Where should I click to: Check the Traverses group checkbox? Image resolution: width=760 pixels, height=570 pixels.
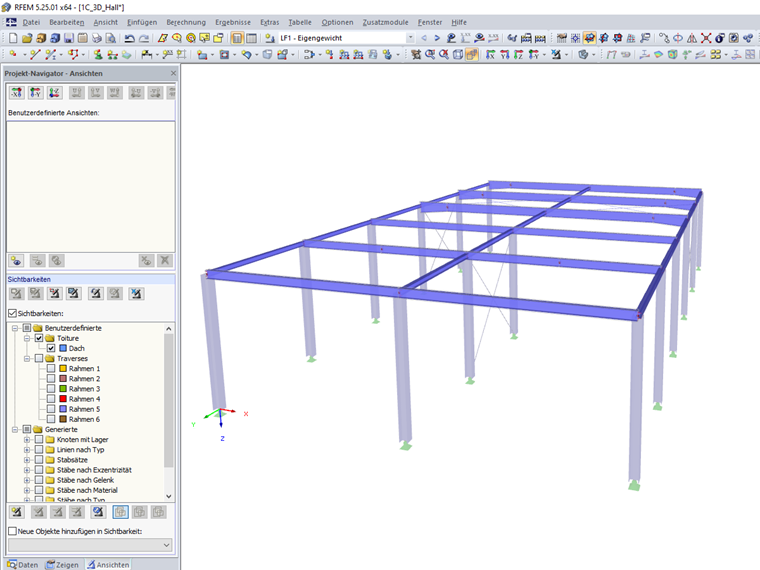click(39, 358)
